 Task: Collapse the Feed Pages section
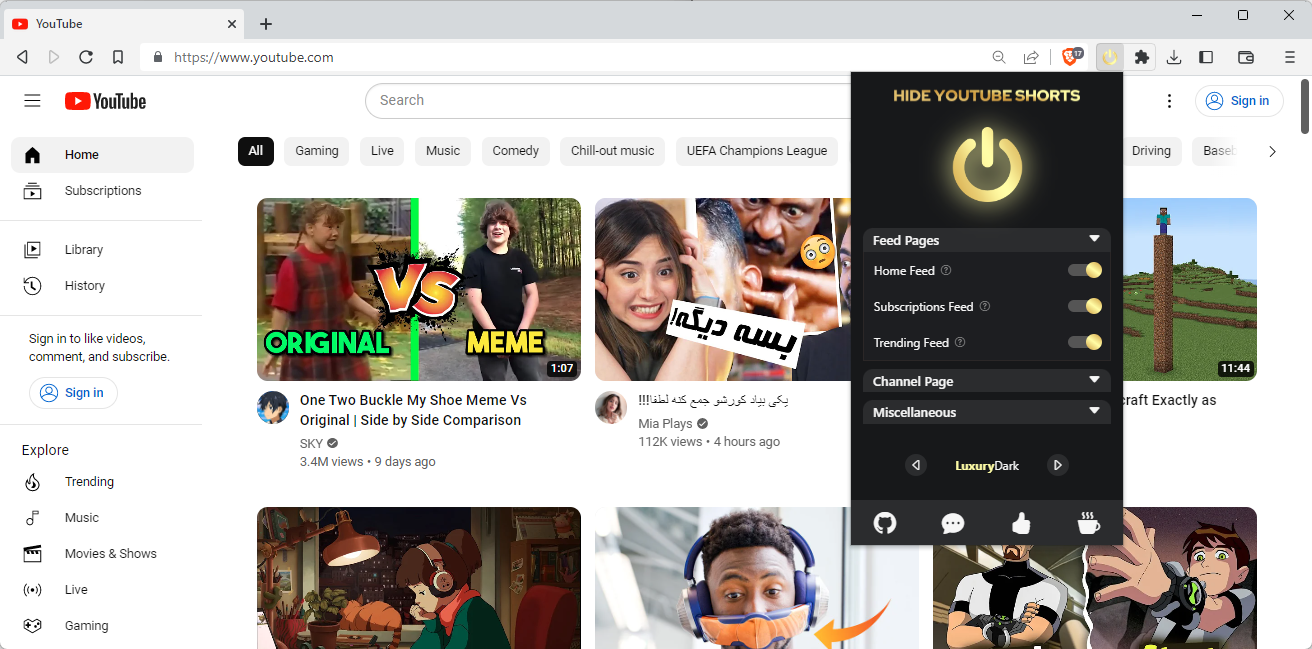pos(987,240)
